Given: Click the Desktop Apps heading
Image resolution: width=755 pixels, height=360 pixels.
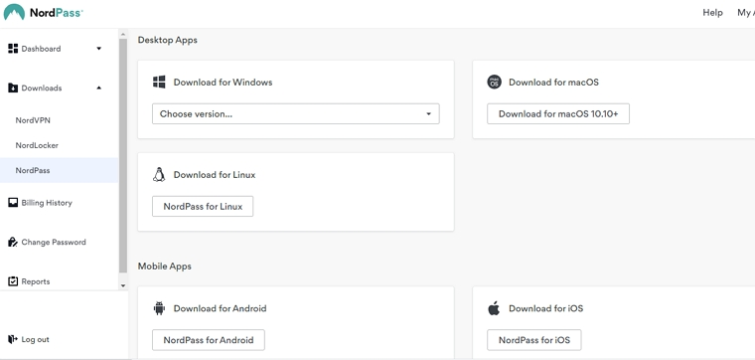Looking at the screenshot, I should [168, 40].
